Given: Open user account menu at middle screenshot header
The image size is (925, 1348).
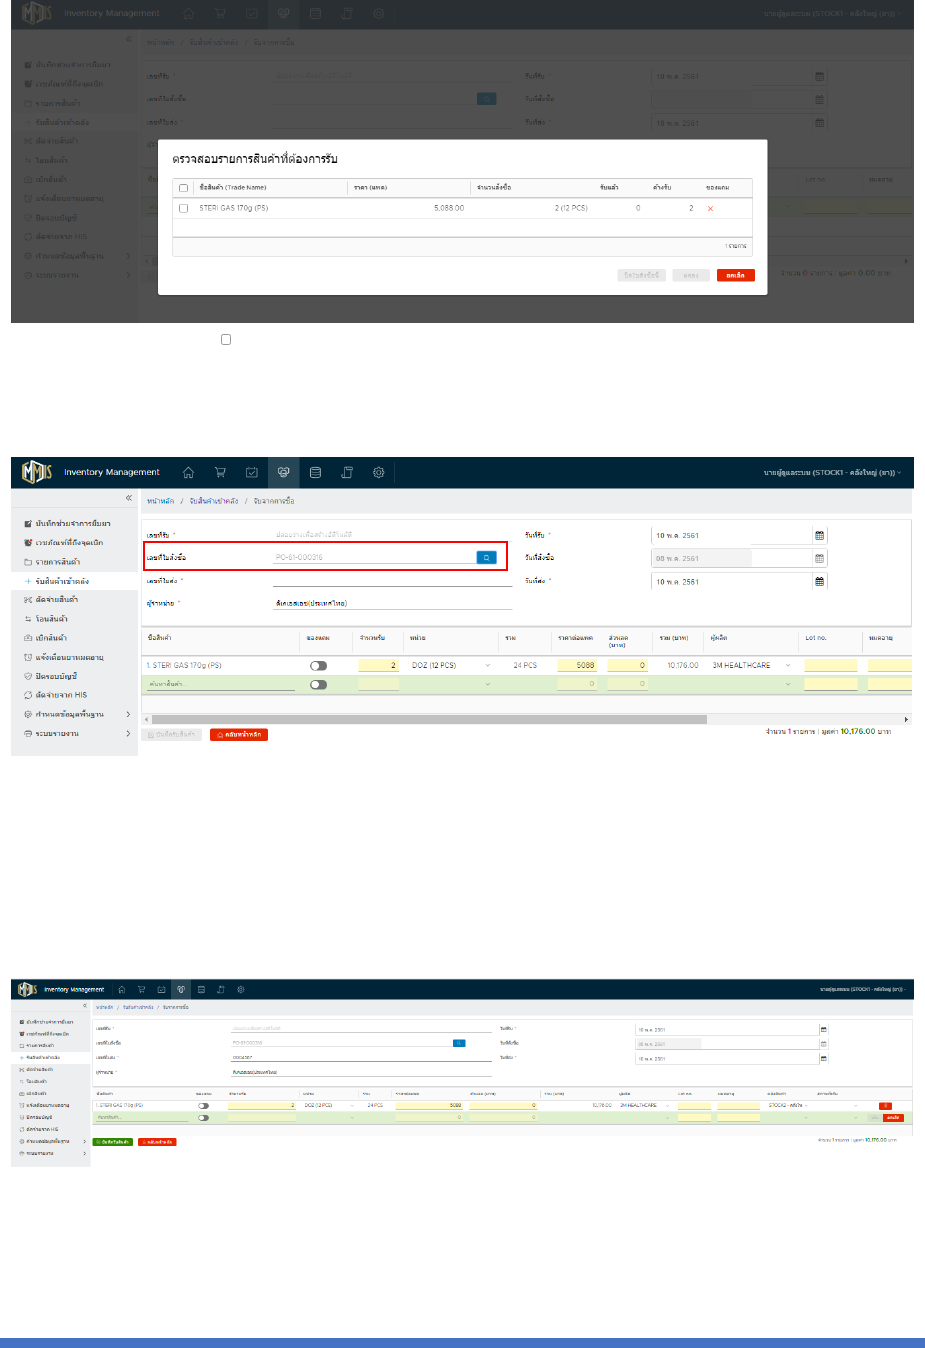Looking at the screenshot, I should pyautogui.click(x=832, y=472).
